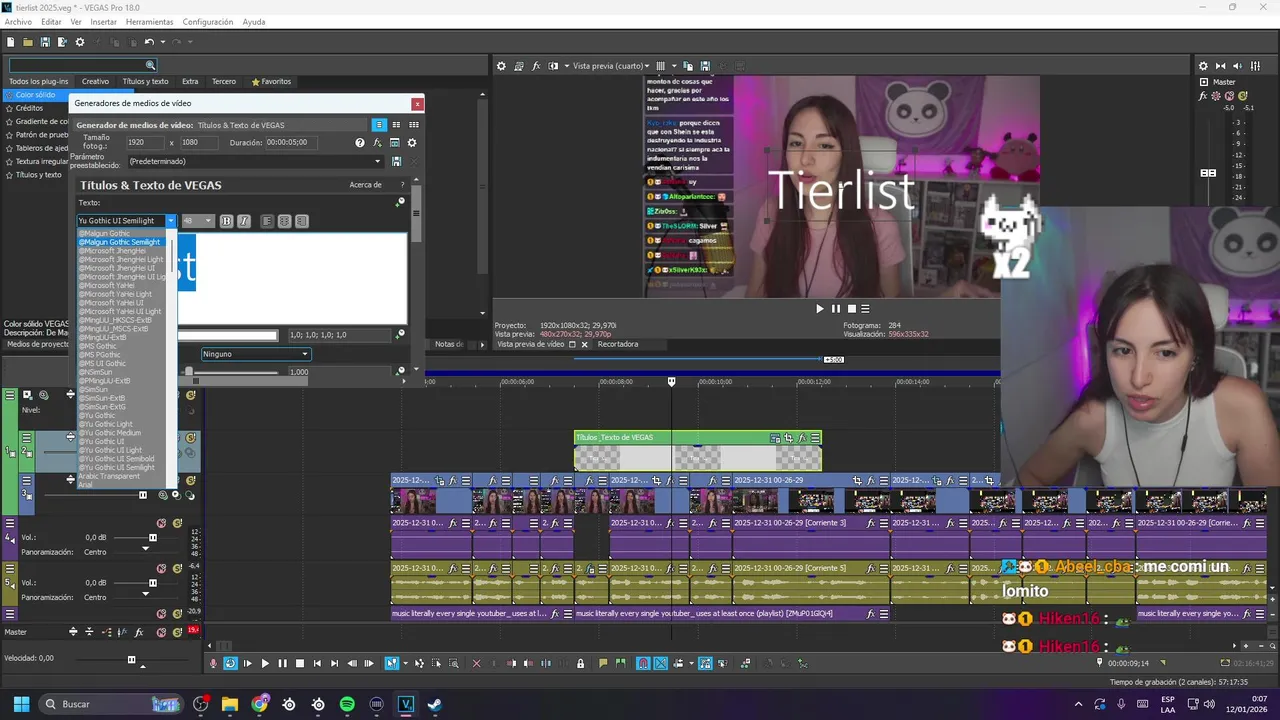Open Configuración menu

coord(208,22)
